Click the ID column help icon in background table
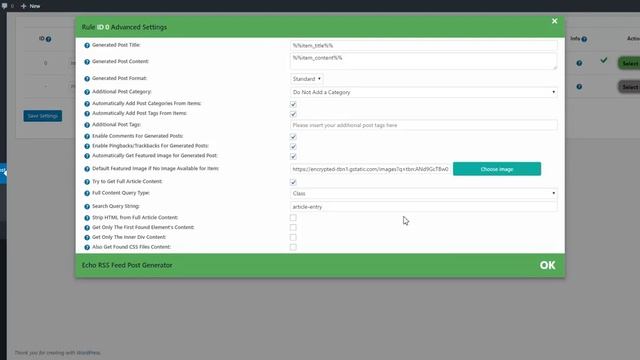 click(49, 39)
